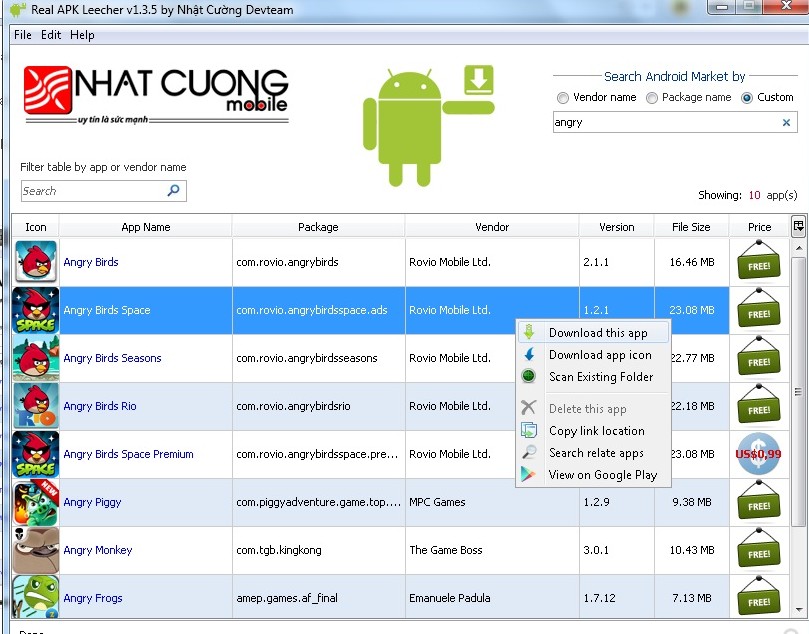The height and width of the screenshot is (634, 809).
Task: Choose Download app icon from context menu
Action: (593, 355)
